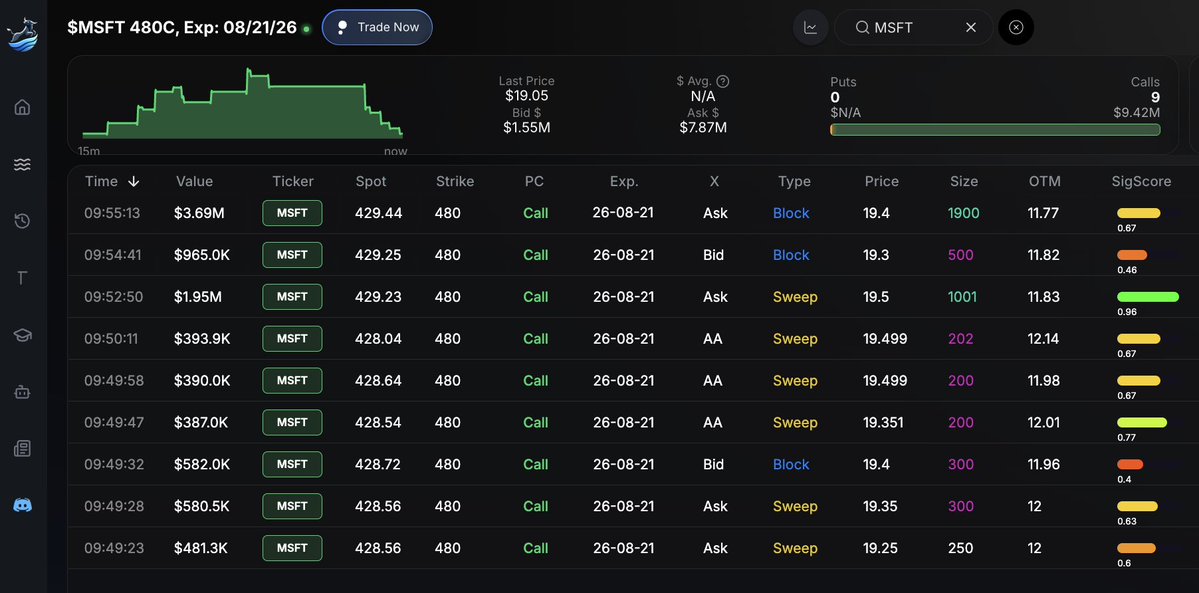Viewport: 1199px width, 593px height.
Task: Click the Ask $ $7.87M value
Action: [x=703, y=127]
